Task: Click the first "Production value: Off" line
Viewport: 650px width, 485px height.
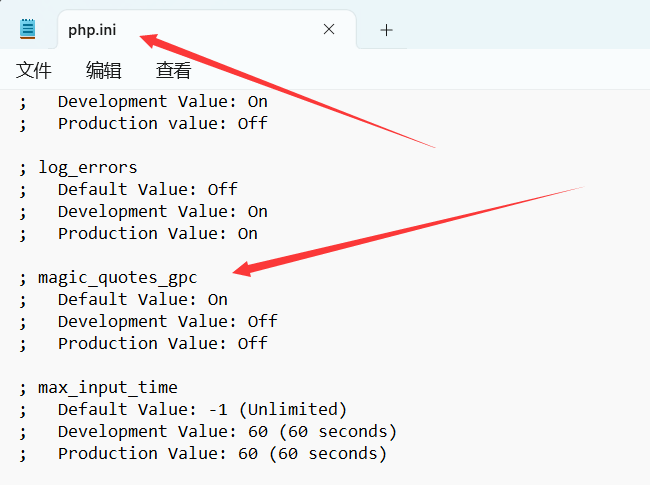Action: tap(162, 123)
